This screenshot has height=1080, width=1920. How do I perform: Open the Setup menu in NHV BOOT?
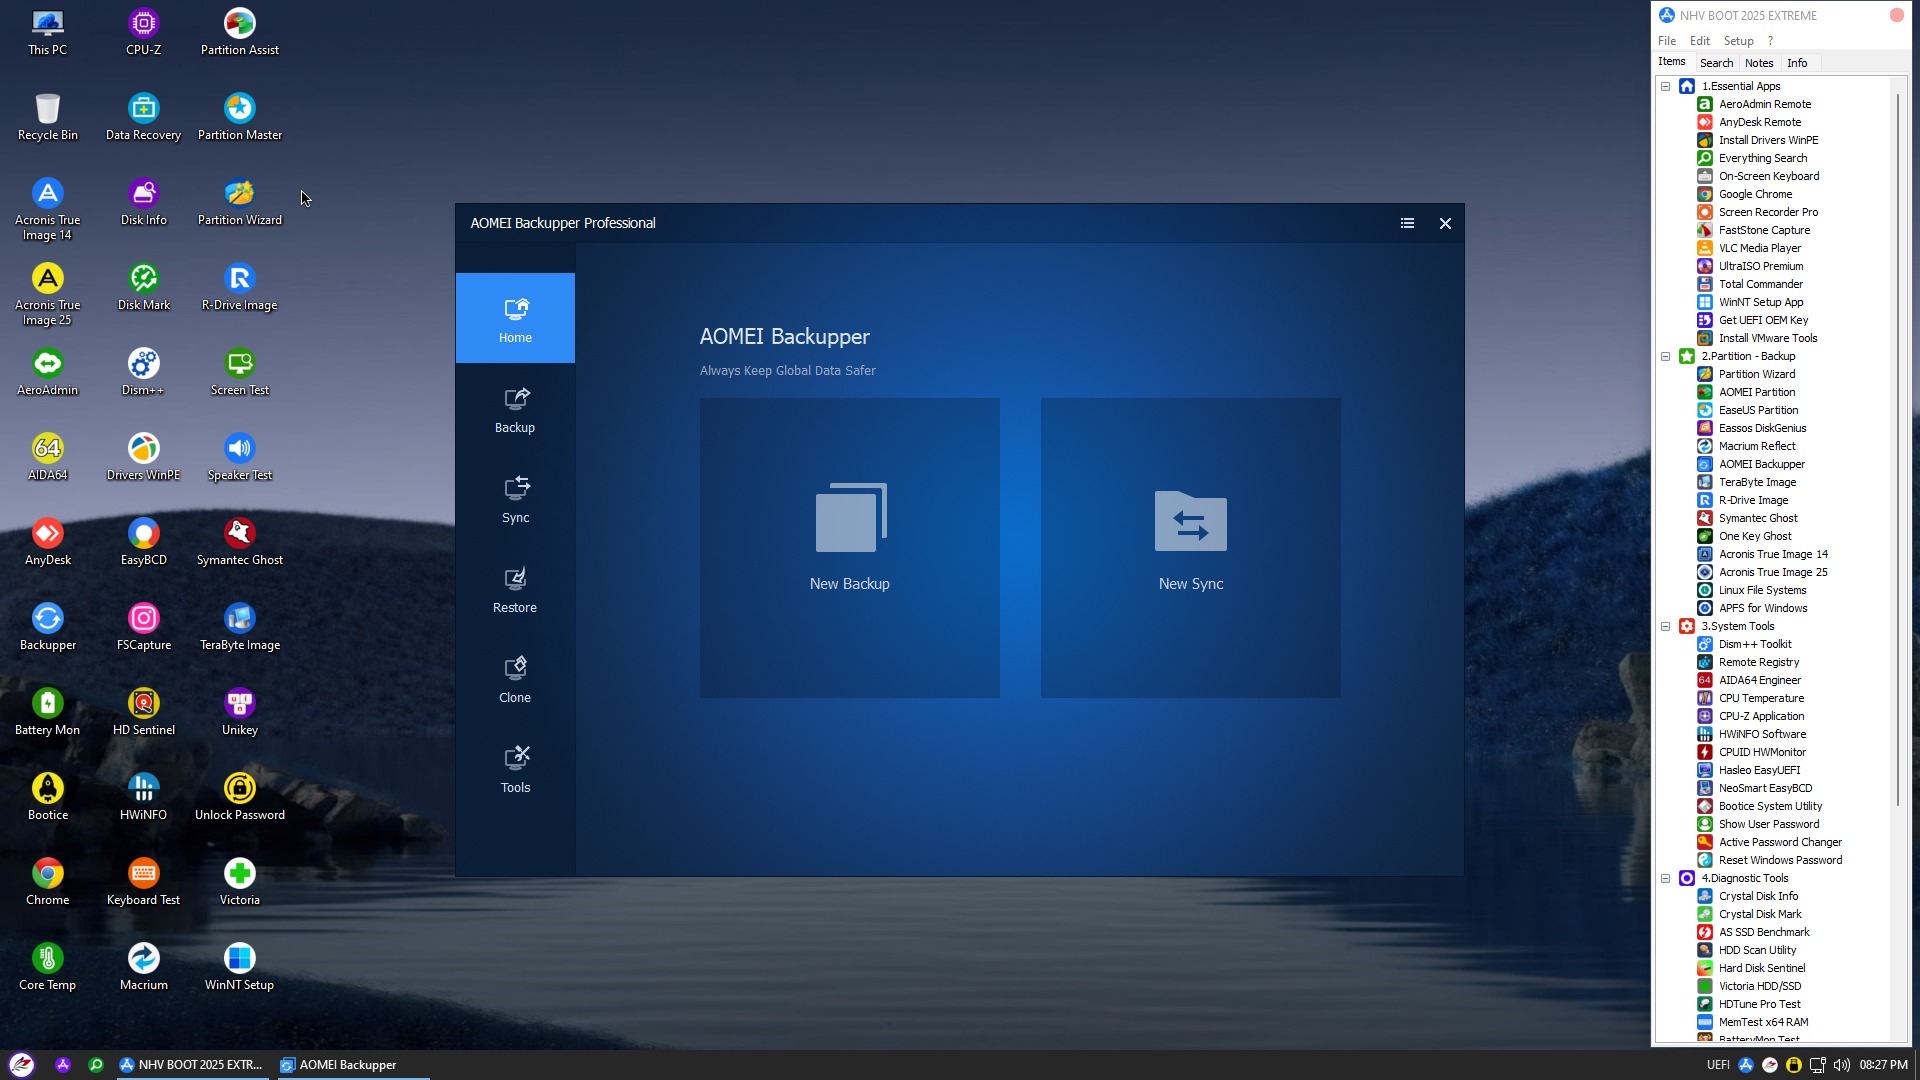point(1738,41)
